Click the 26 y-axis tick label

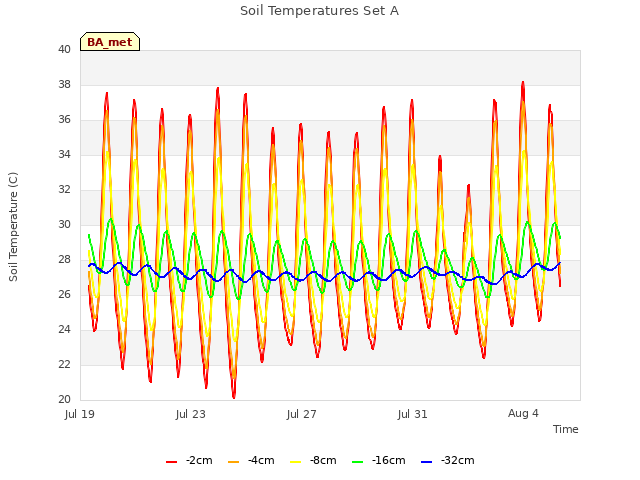(x=64, y=295)
